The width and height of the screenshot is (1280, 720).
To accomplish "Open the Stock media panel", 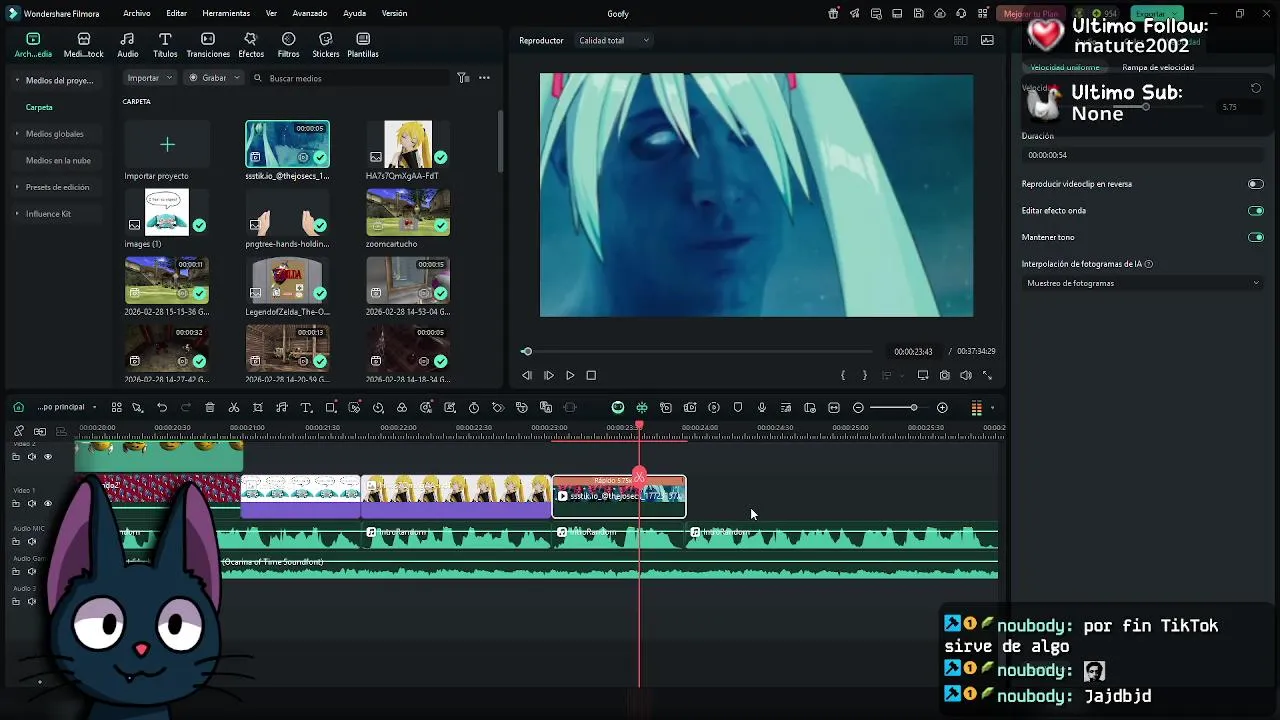I will click(83, 45).
